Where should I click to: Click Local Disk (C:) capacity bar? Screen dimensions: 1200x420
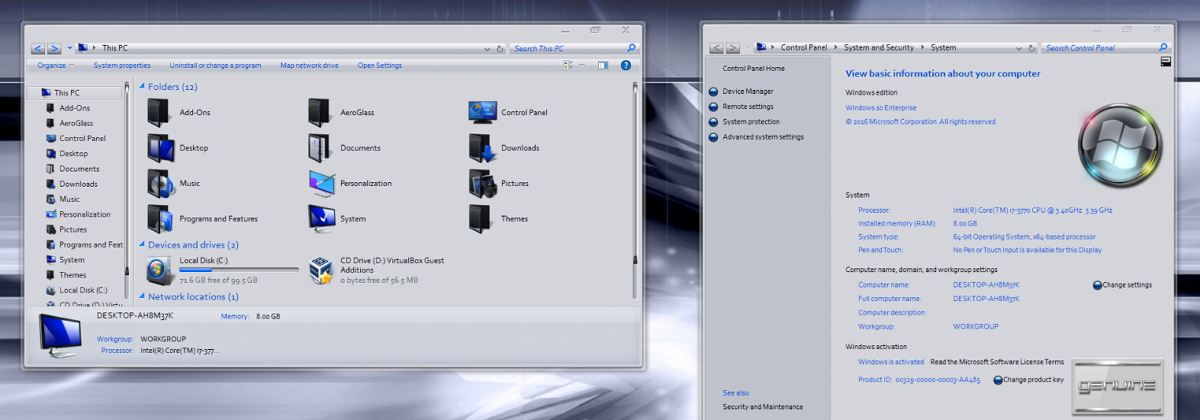point(239,269)
